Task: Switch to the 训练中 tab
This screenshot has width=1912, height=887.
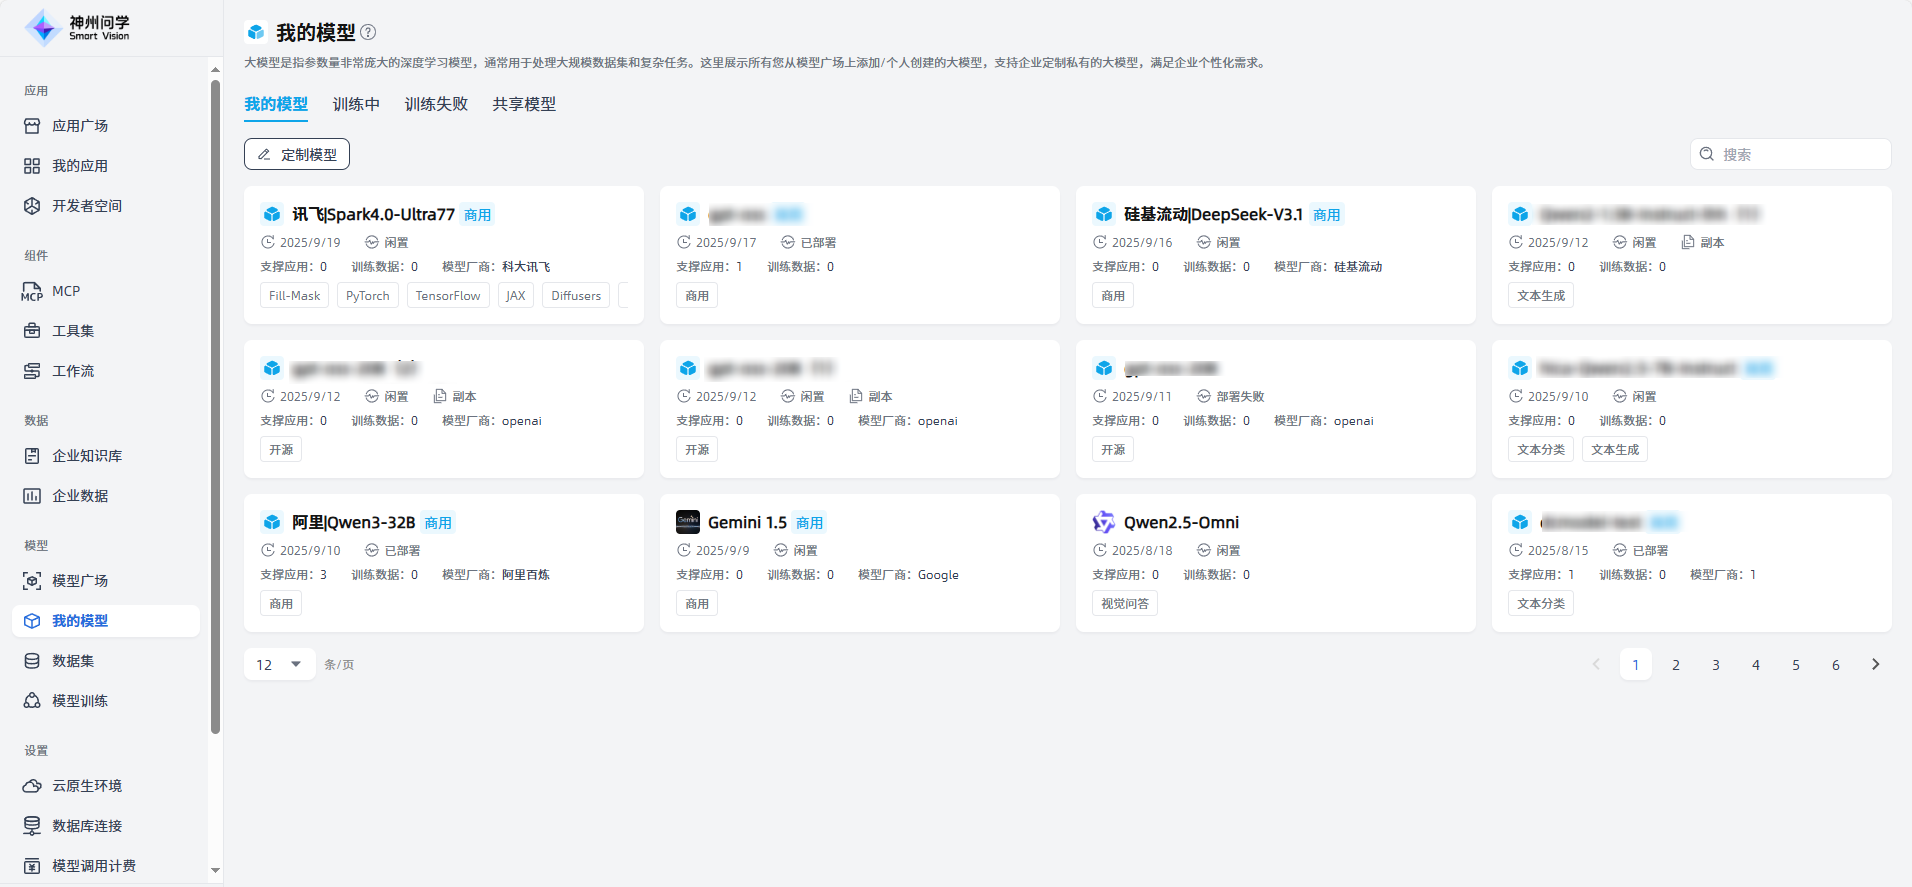Action: 356,104
